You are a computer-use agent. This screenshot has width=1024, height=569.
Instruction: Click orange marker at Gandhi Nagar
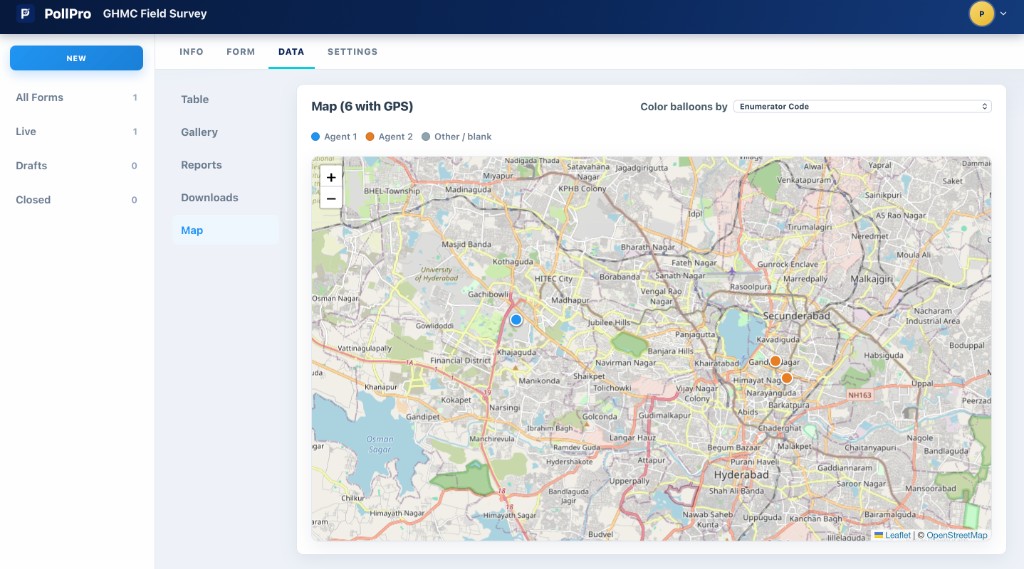pos(775,361)
